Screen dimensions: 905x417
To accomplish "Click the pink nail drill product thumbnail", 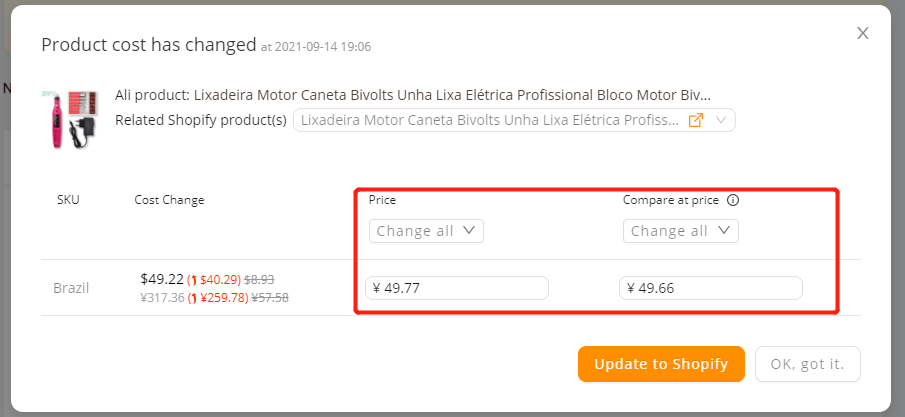I will (x=70, y=119).
